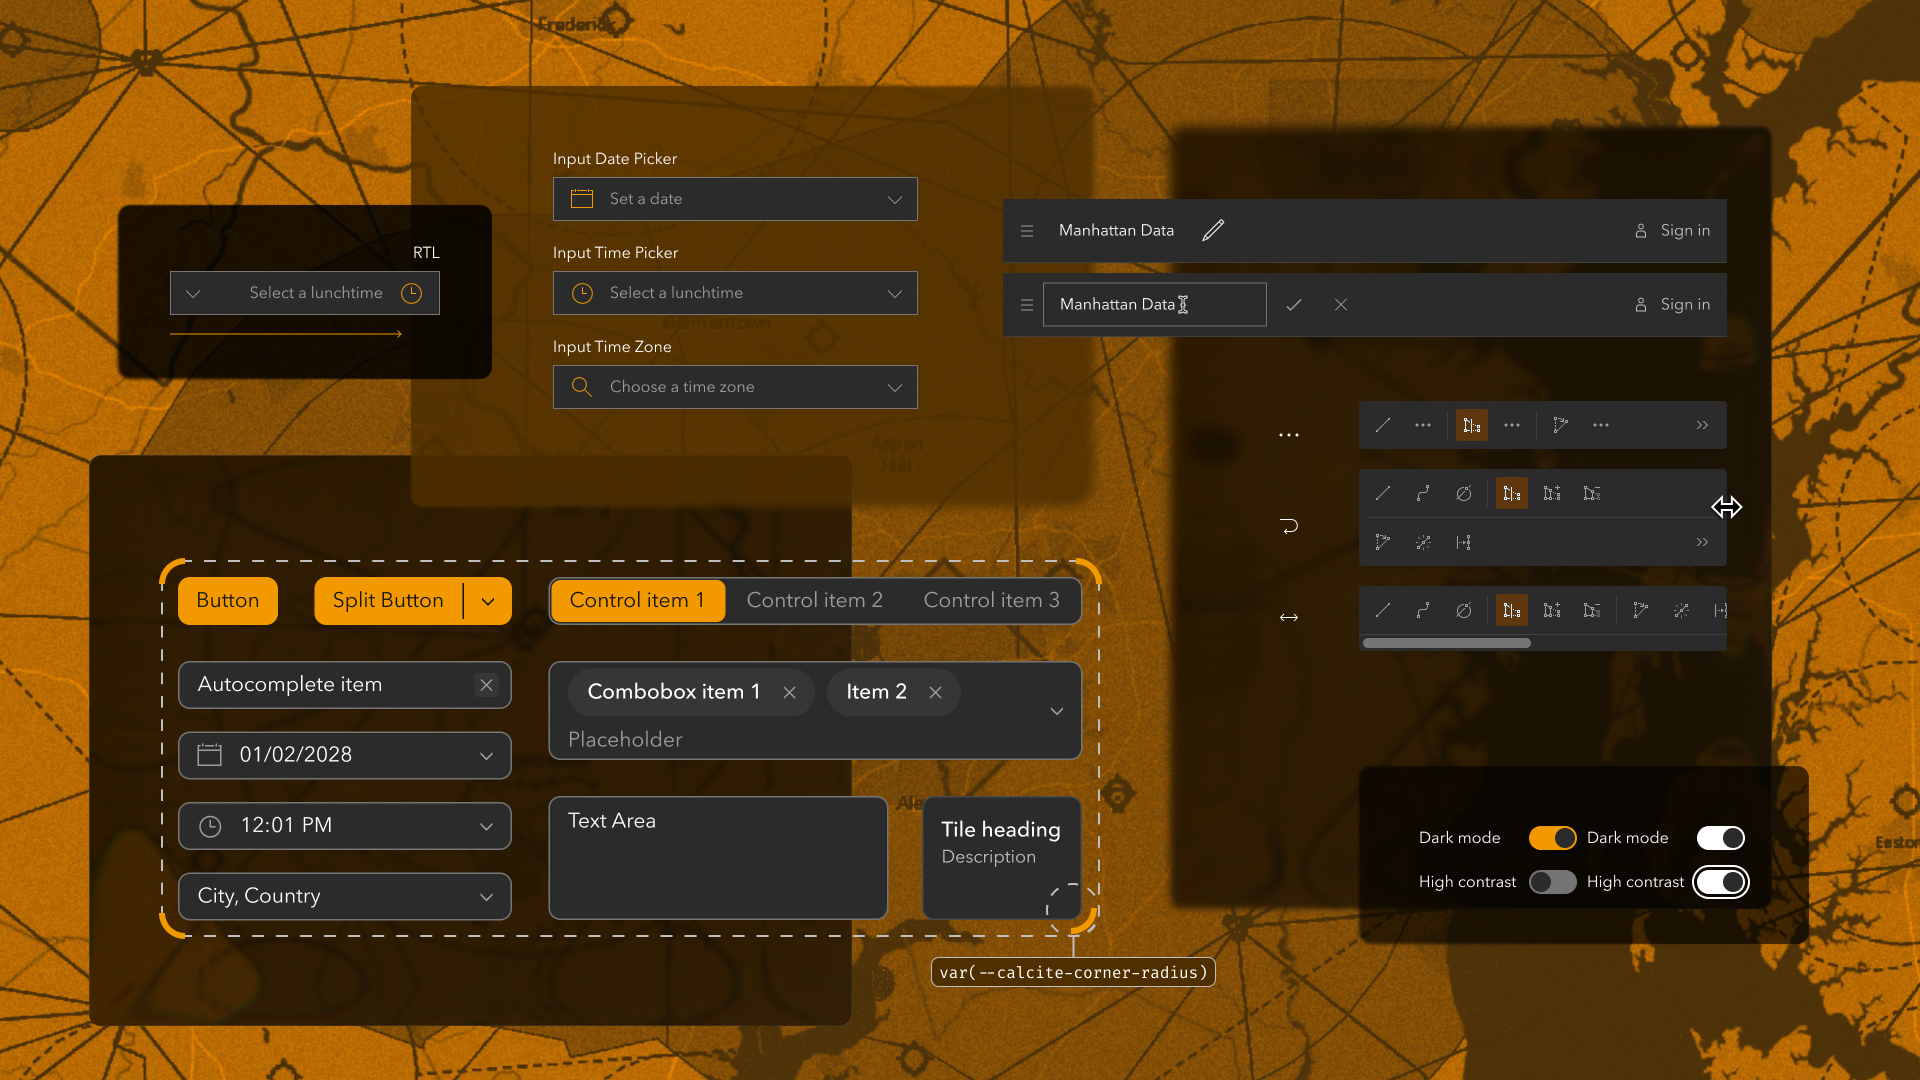Toggle the white Dark mode switch
Viewport: 1920px width, 1080px height.
point(1721,838)
